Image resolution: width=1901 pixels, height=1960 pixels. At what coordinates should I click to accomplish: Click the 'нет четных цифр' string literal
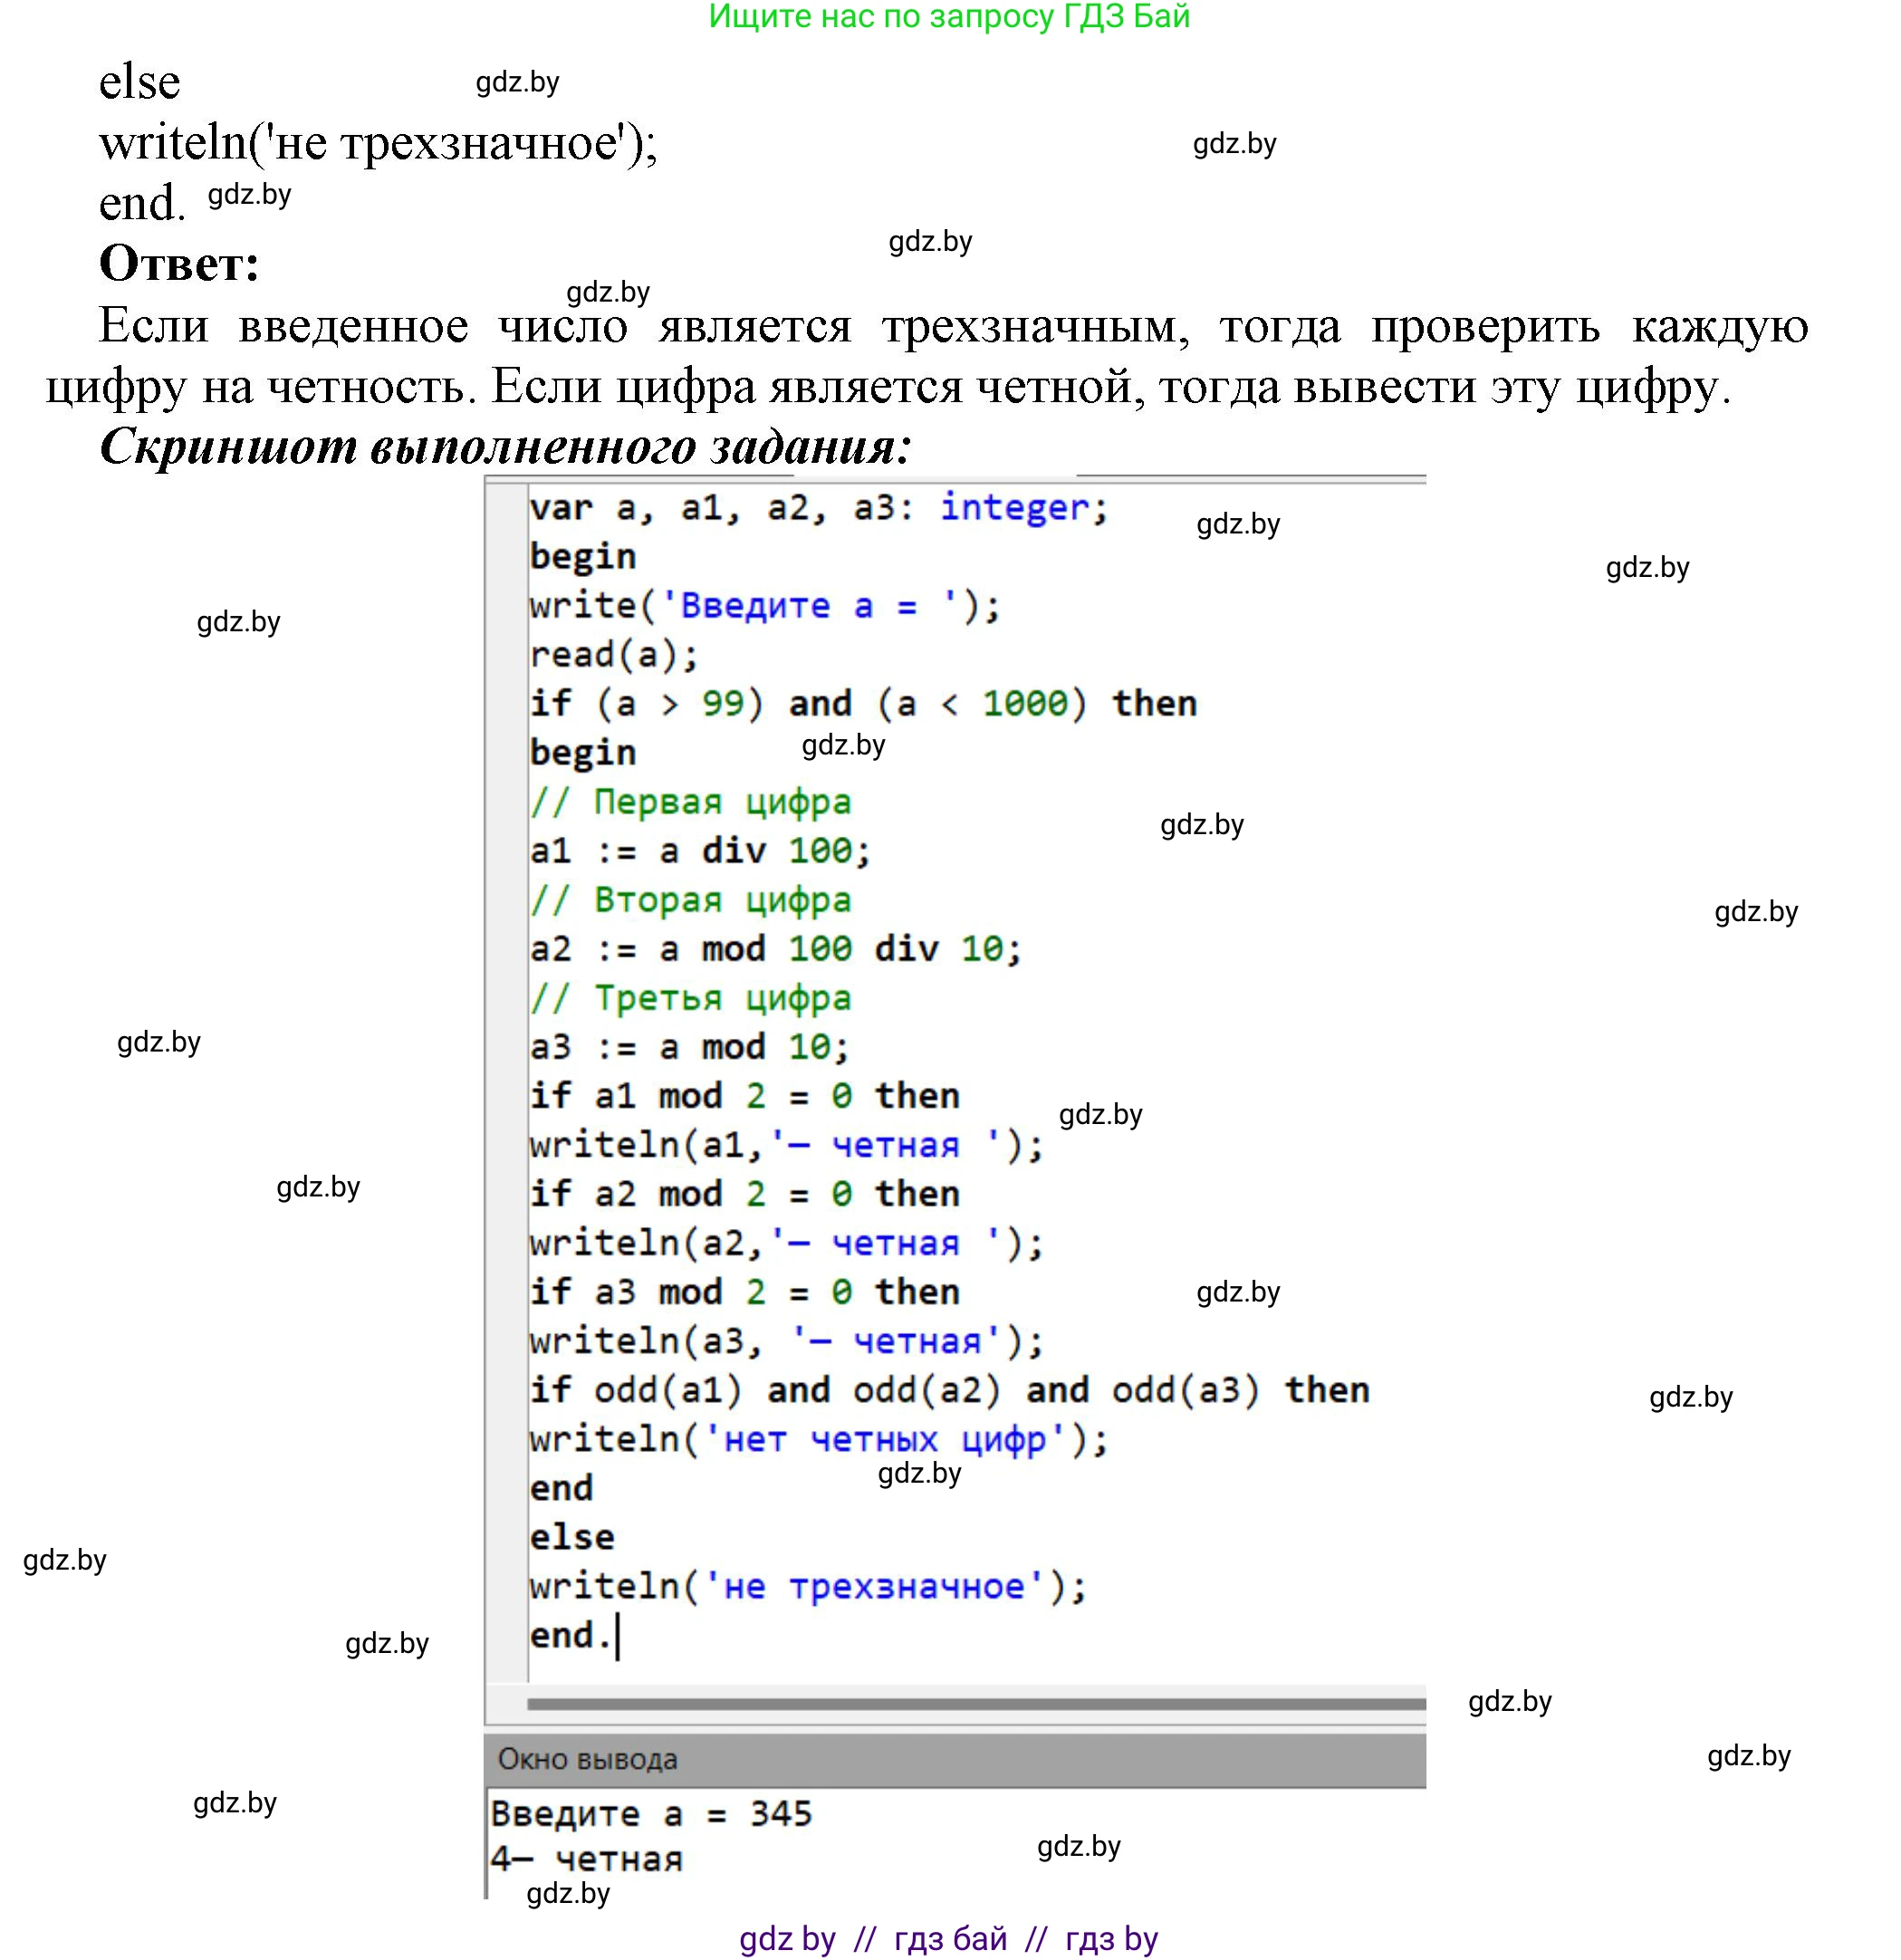(x=884, y=1440)
